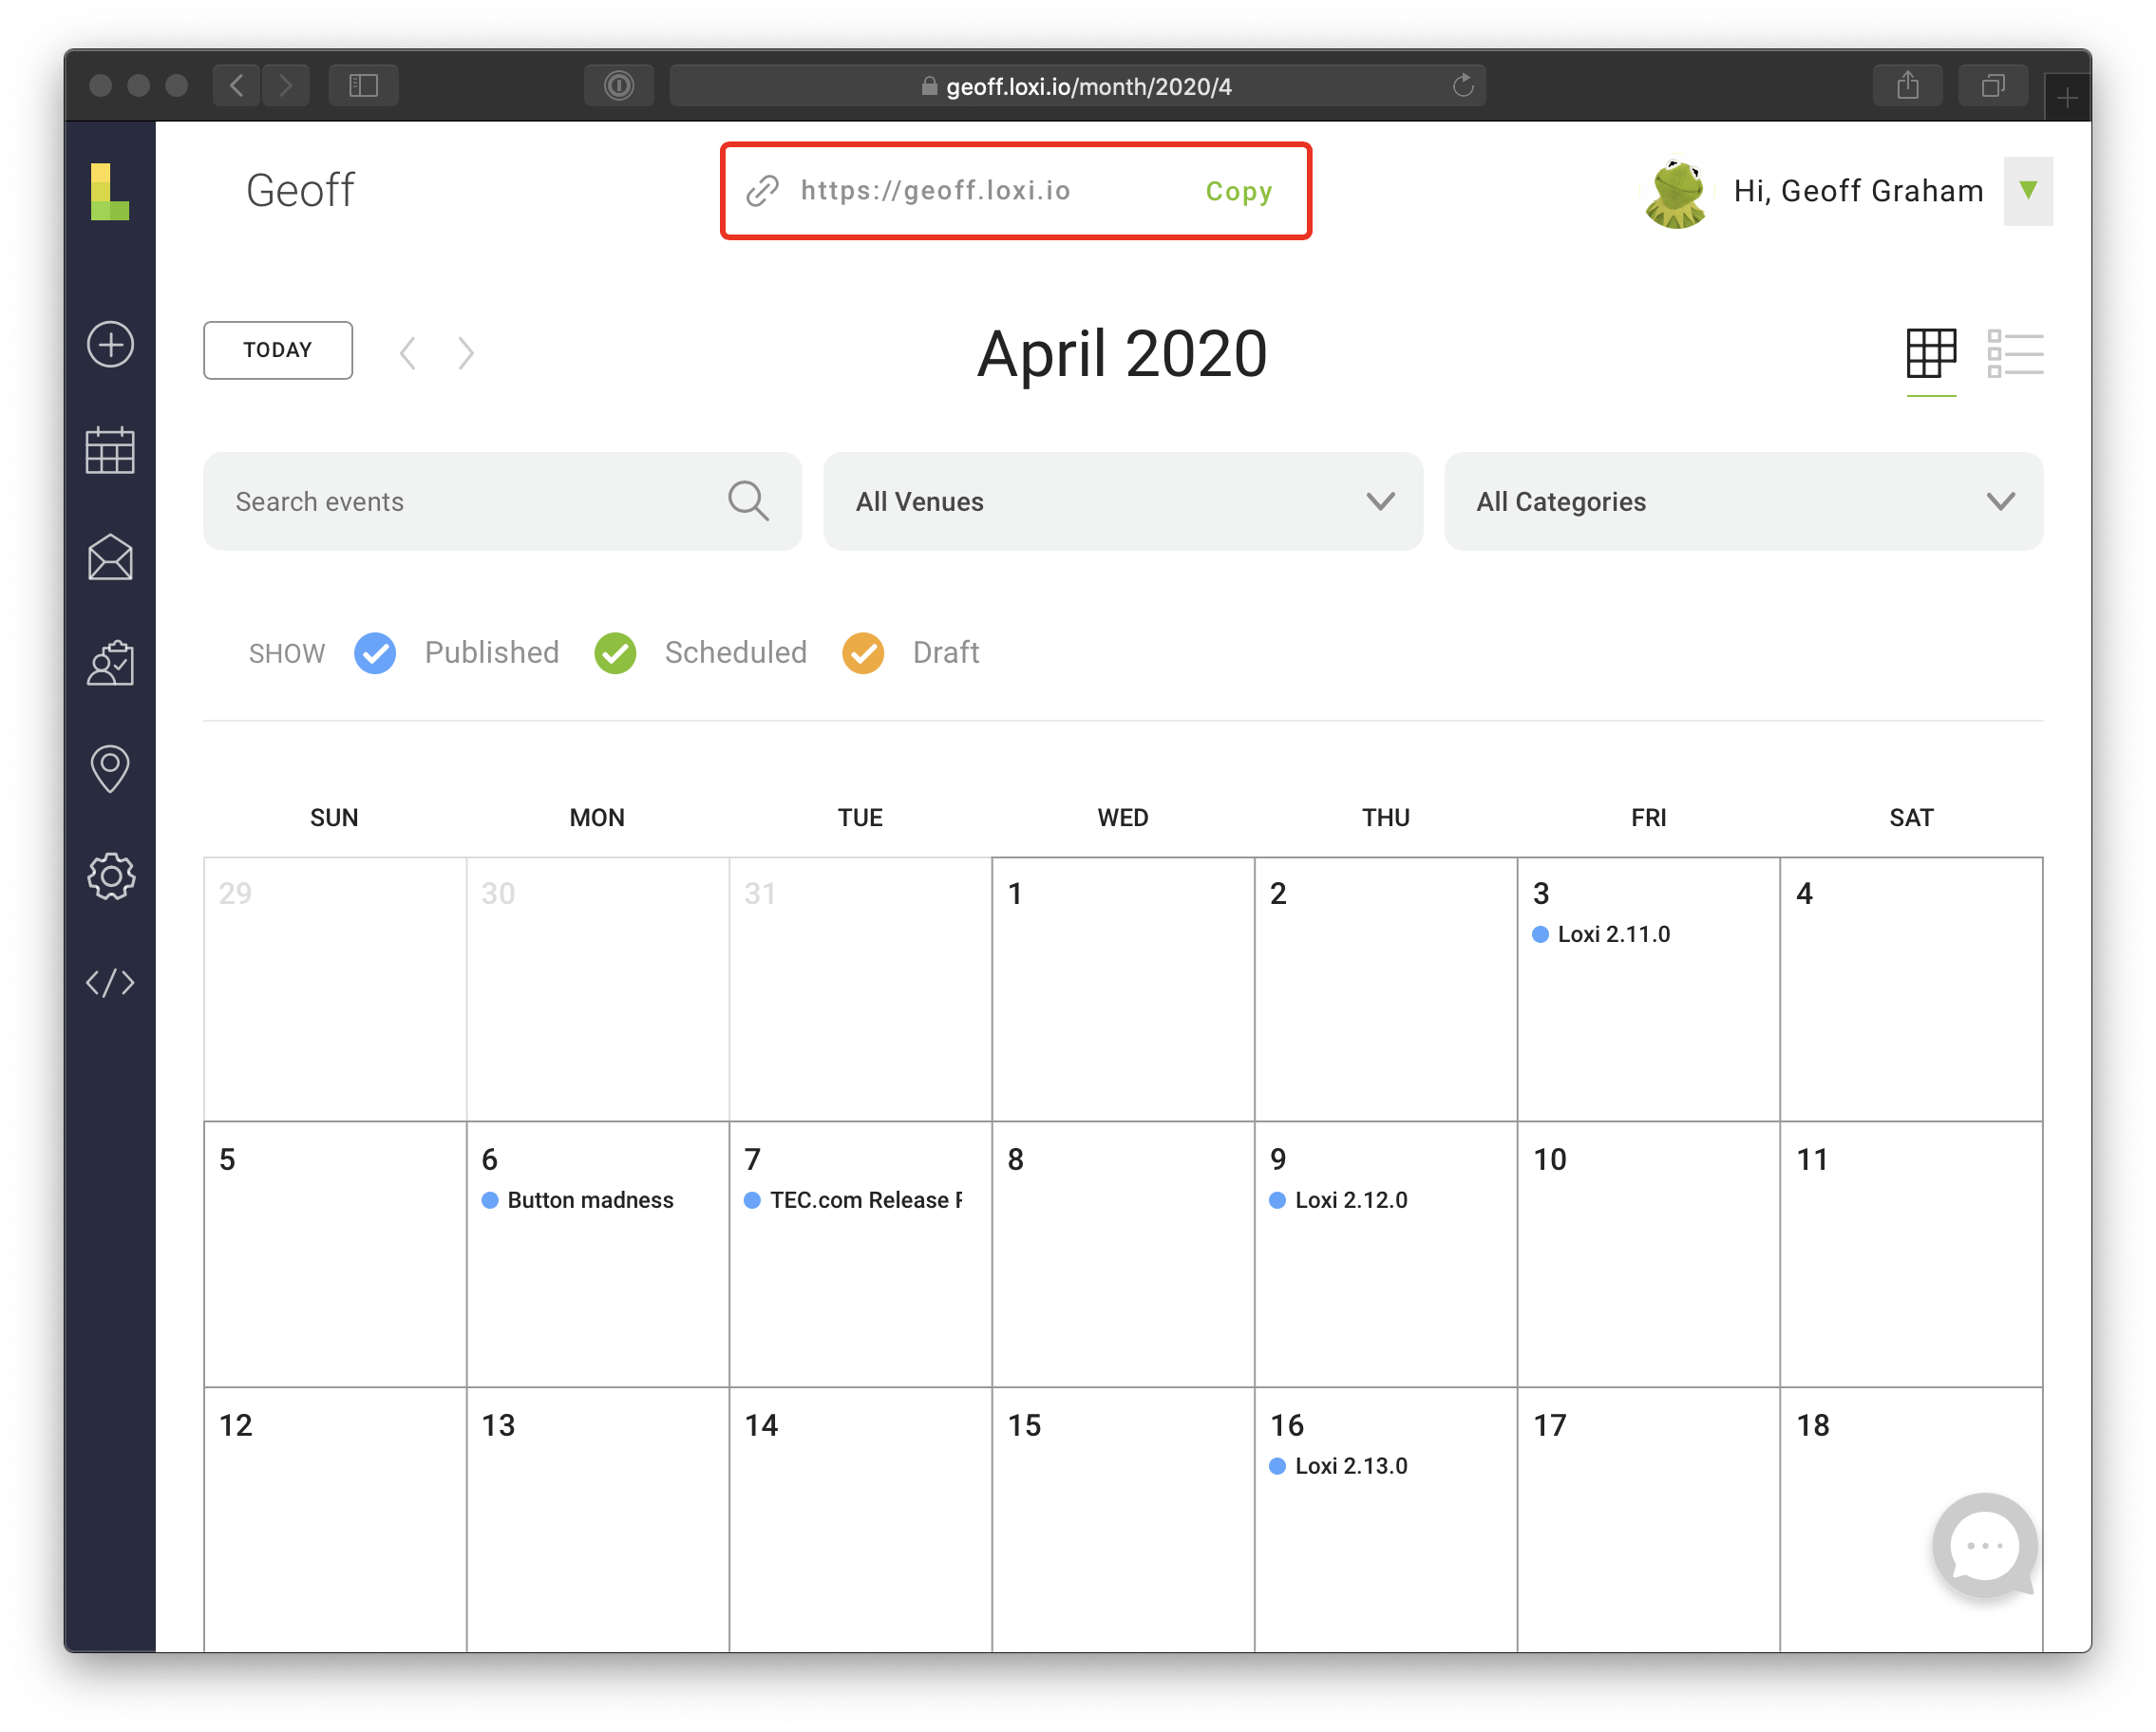Open the calendar icon in sidebar
The height and width of the screenshot is (1732, 2156).
pyautogui.click(x=110, y=451)
